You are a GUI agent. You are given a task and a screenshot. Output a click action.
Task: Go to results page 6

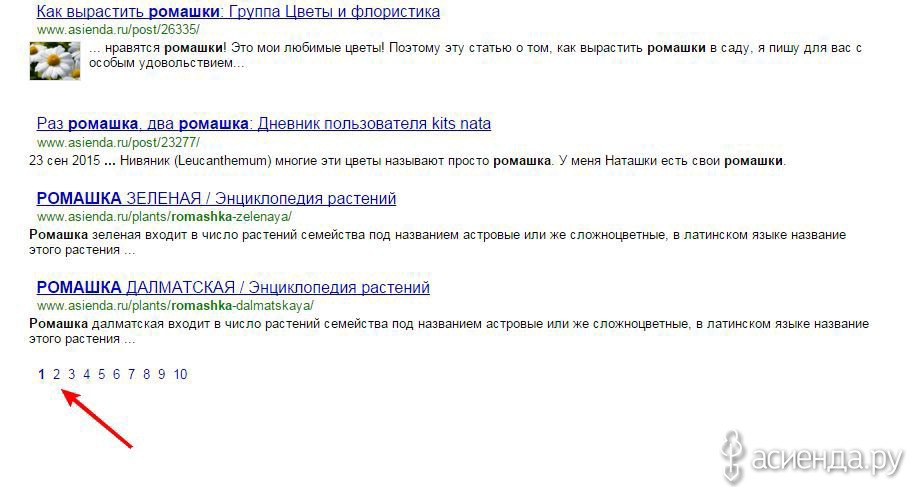[116, 374]
